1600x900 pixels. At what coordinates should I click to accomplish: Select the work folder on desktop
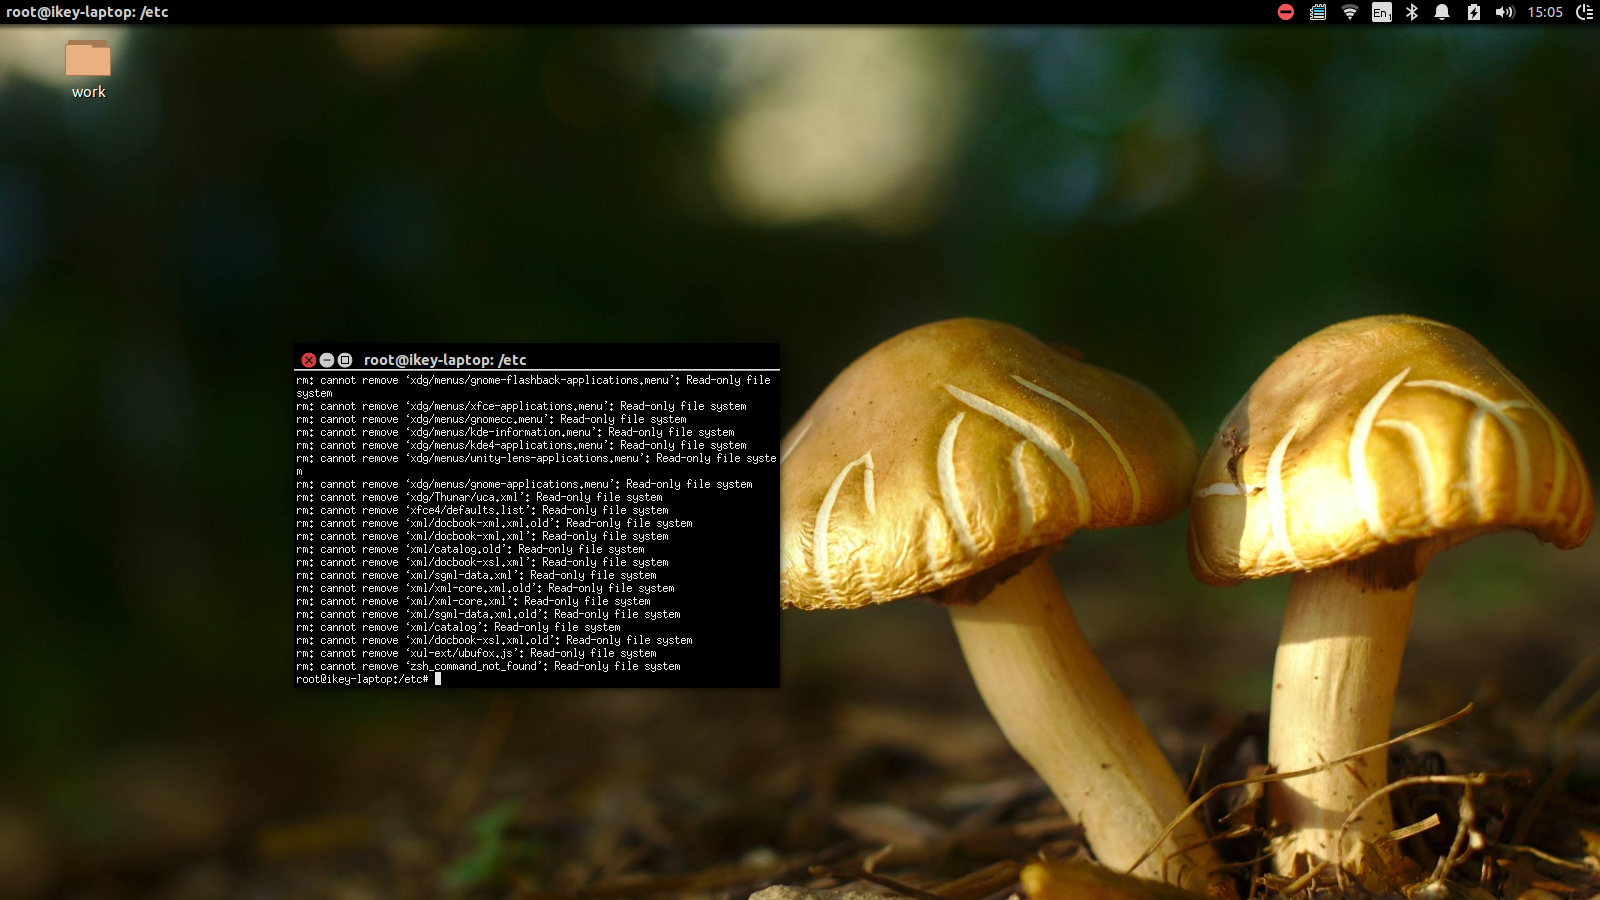coord(88,69)
